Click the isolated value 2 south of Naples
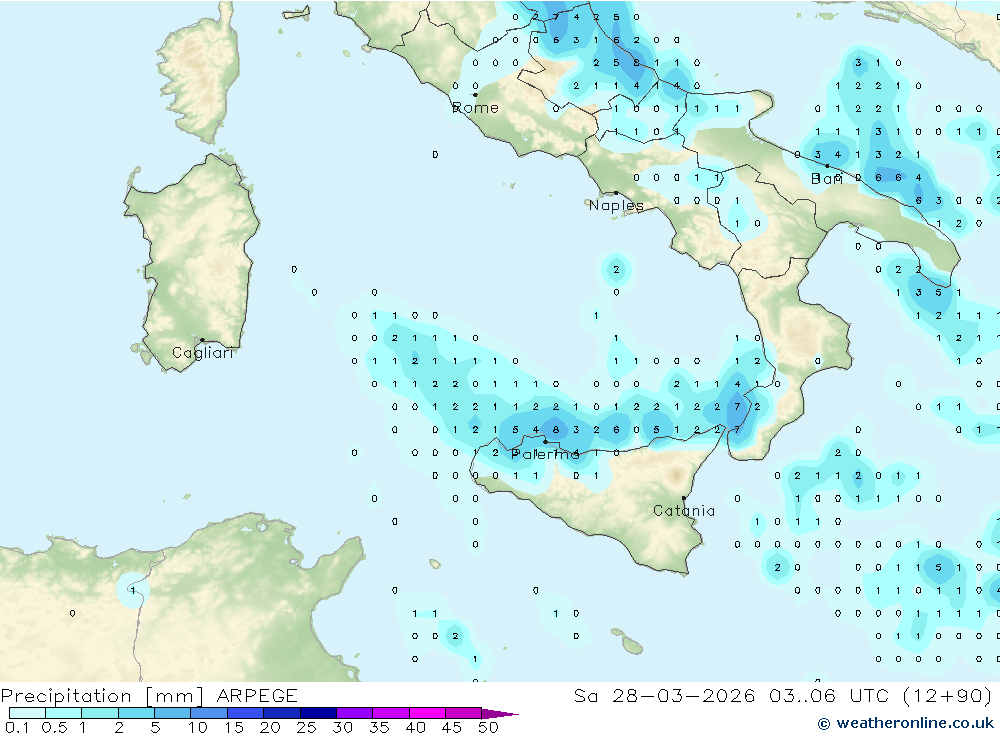 click(616, 270)
